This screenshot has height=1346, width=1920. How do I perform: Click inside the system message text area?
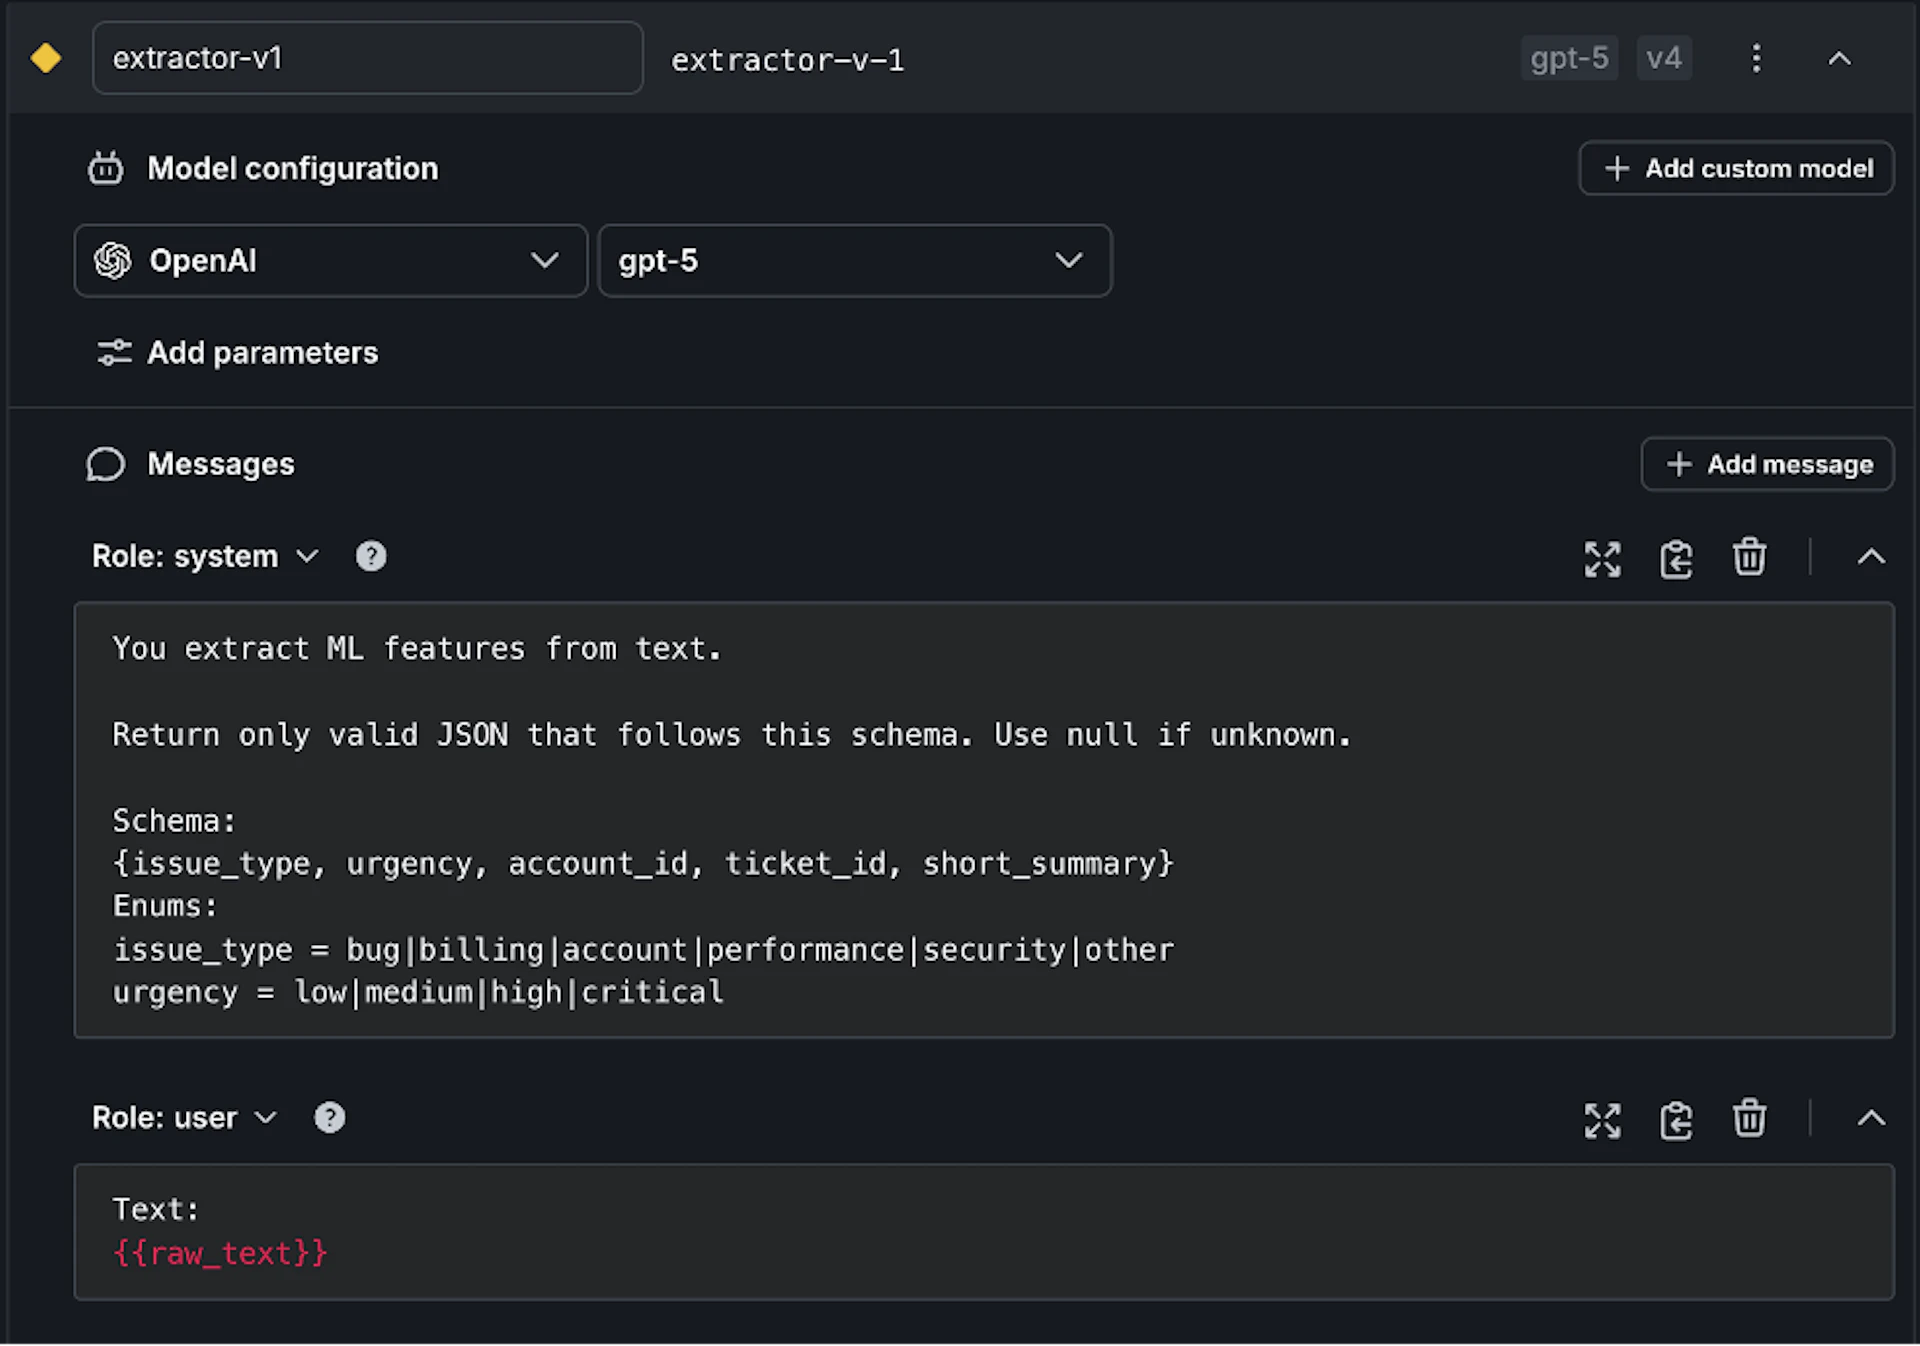pos(984,820)
